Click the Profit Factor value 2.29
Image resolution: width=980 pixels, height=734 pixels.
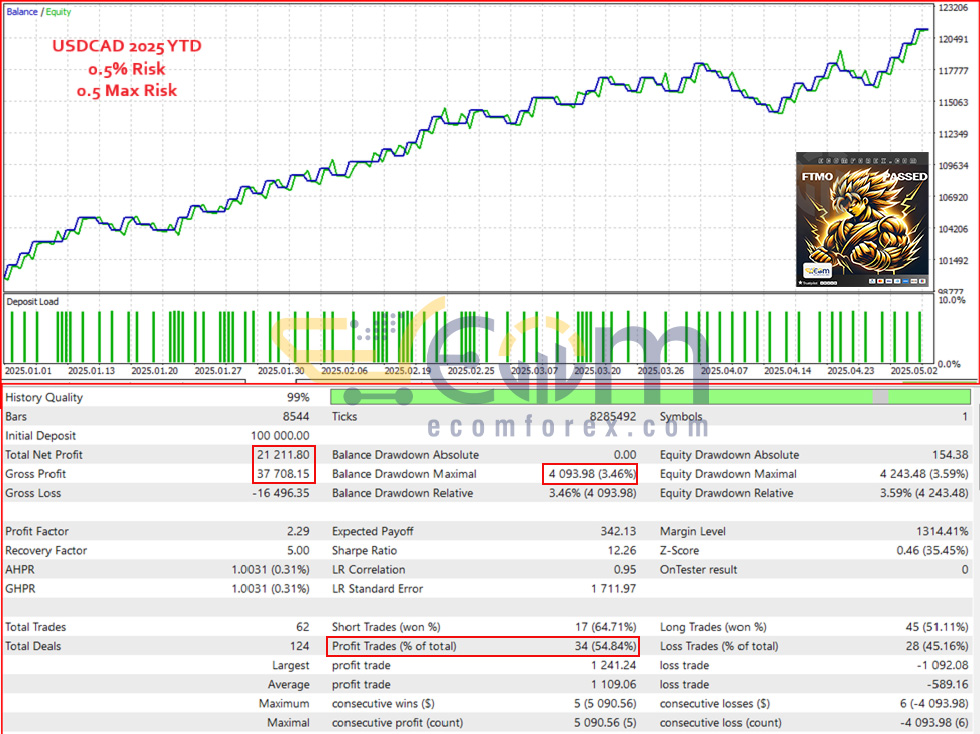[298, 531]
